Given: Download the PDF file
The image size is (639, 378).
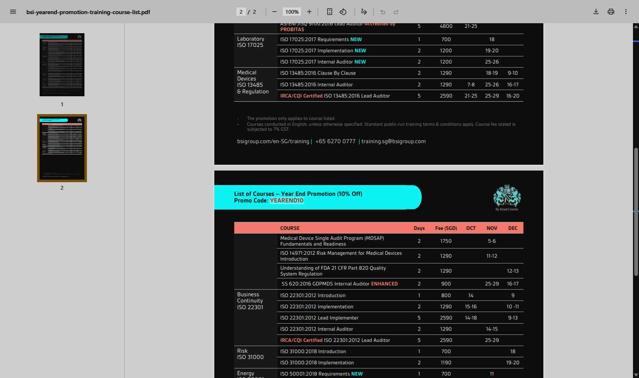Looking at the screenshot, I should coord(596,12).
